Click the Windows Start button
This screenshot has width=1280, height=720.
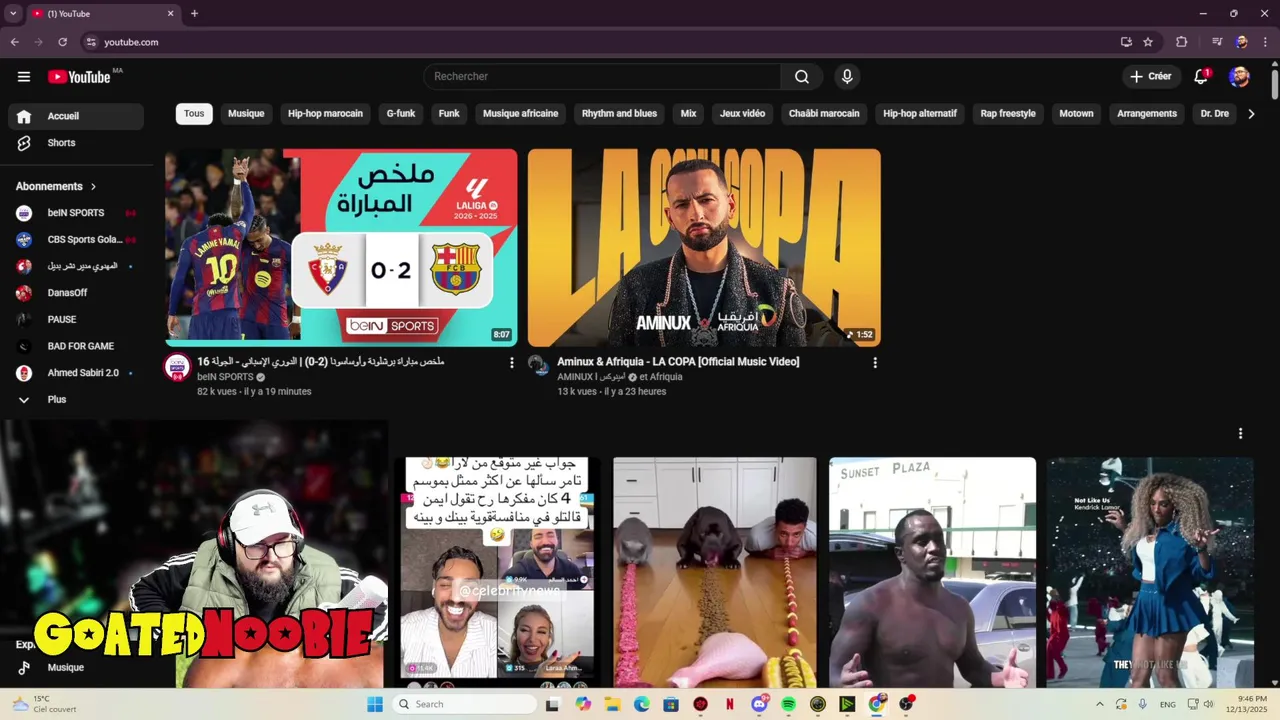click(x=375, y=704)
